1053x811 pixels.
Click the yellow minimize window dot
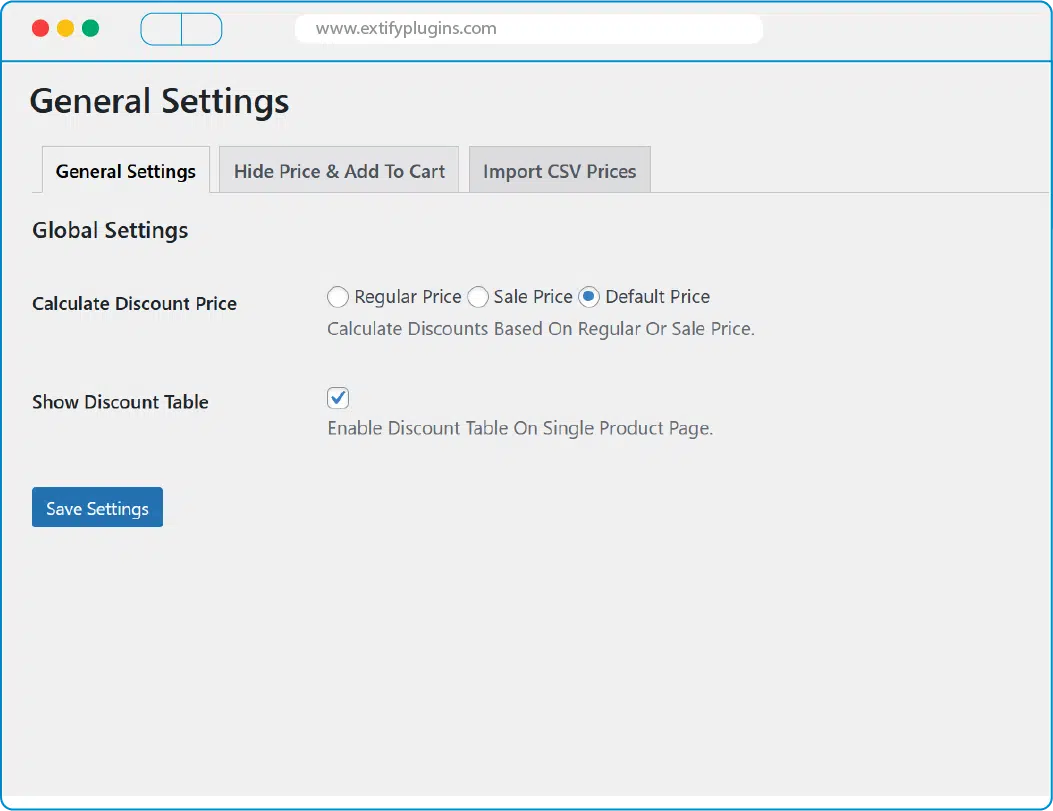(x=65, y=28)
